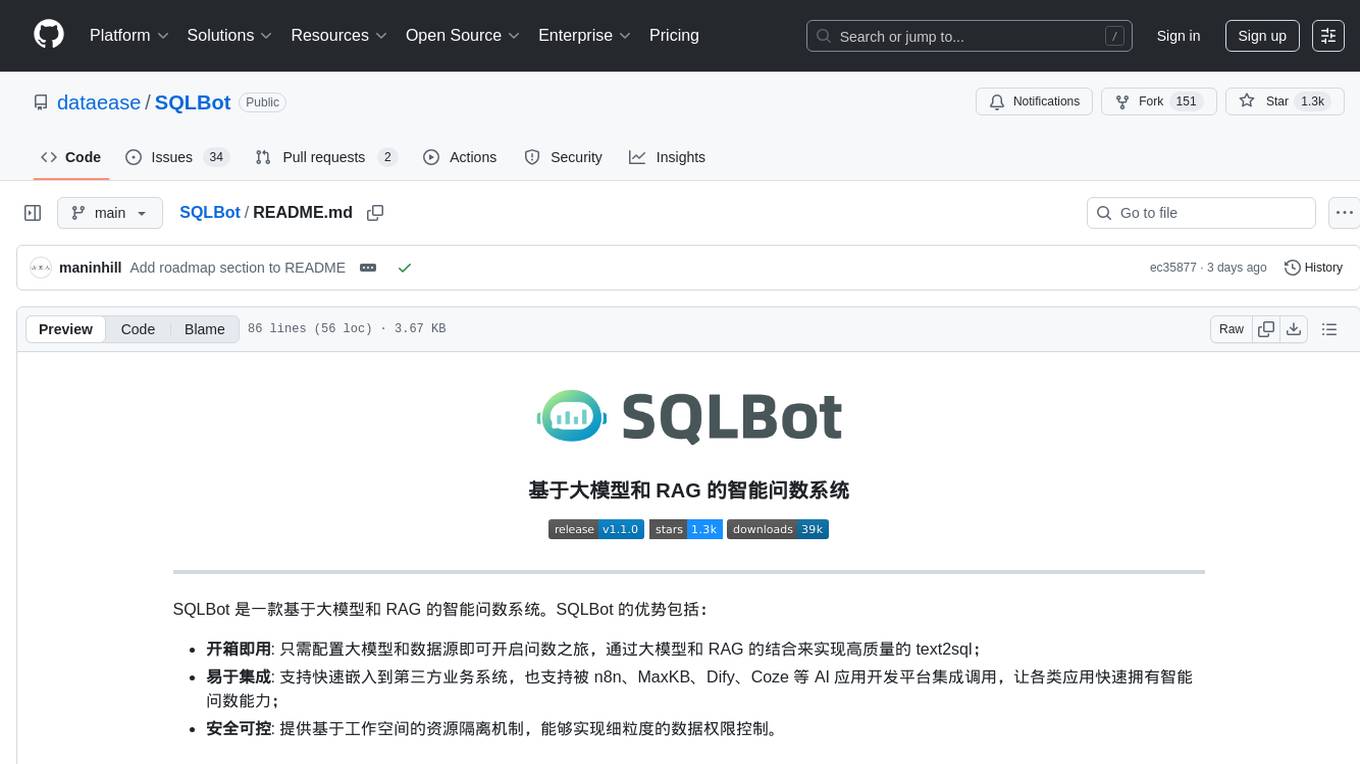The width and height of the screenshot is (1360, 764).
Task: Focus the Search or jump to field
Action: [969, 36]
